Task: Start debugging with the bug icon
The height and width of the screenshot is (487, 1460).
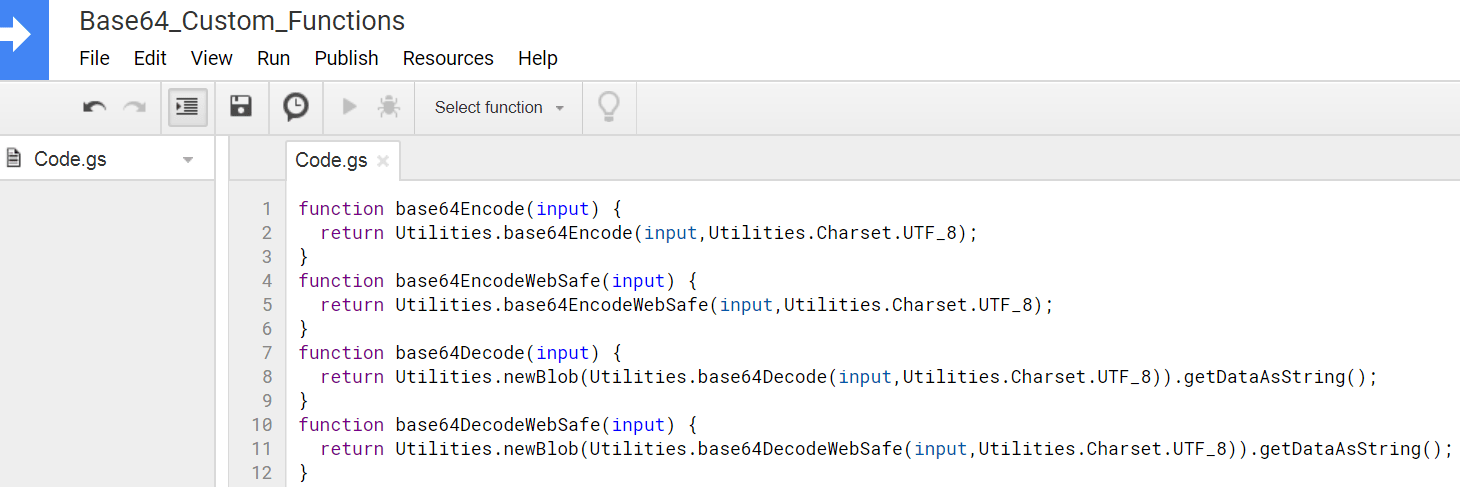Action: click(389, 107)
